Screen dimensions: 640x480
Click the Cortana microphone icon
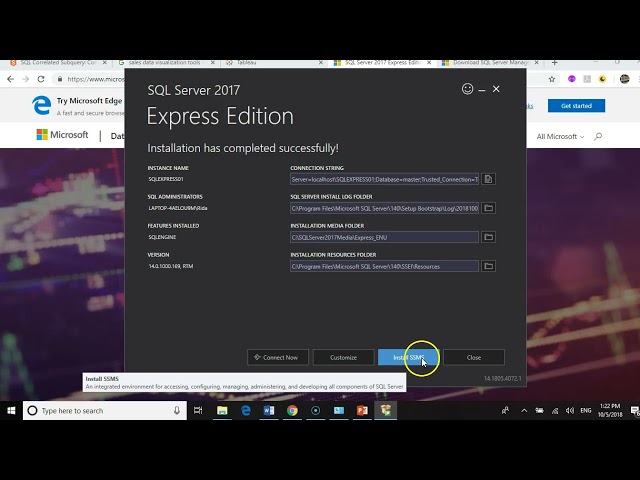(177, 411)
